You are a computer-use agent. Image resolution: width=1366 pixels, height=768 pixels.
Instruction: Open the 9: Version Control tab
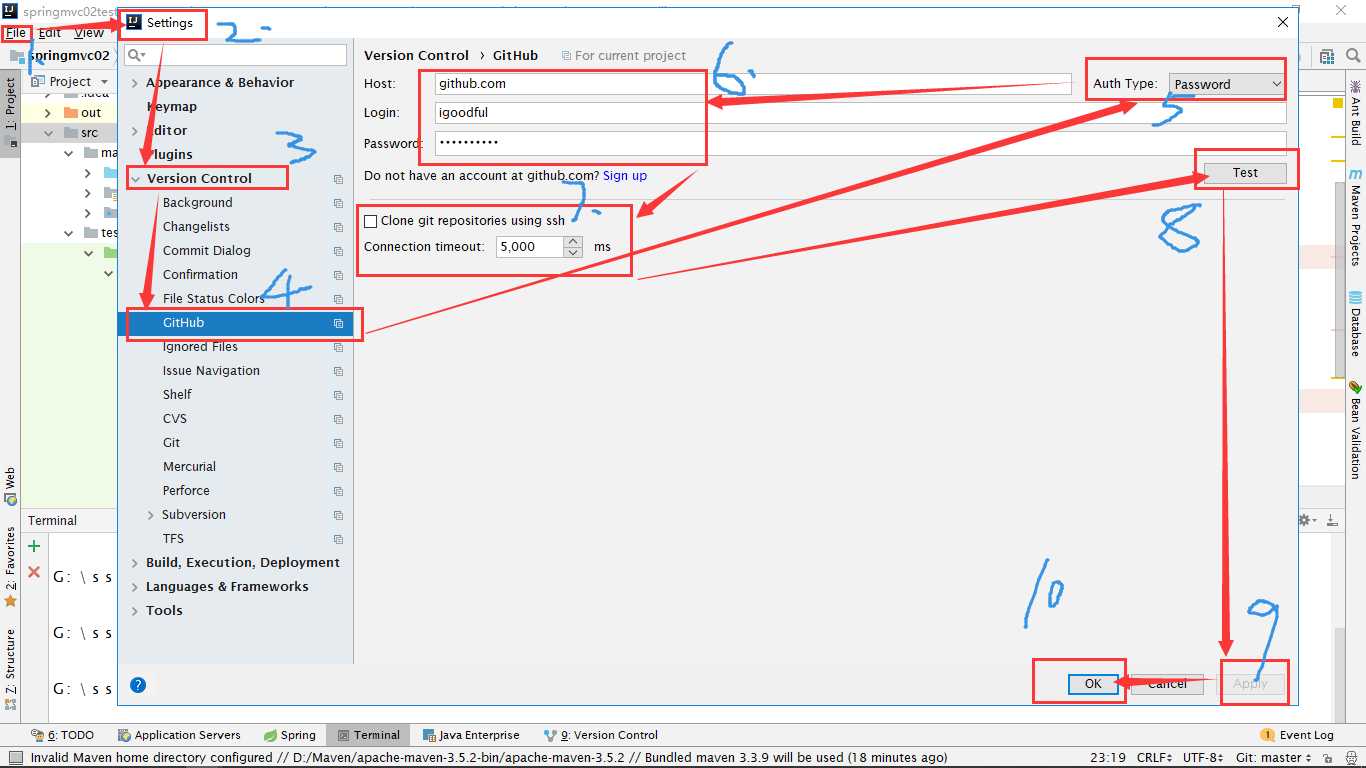[601, 735]
